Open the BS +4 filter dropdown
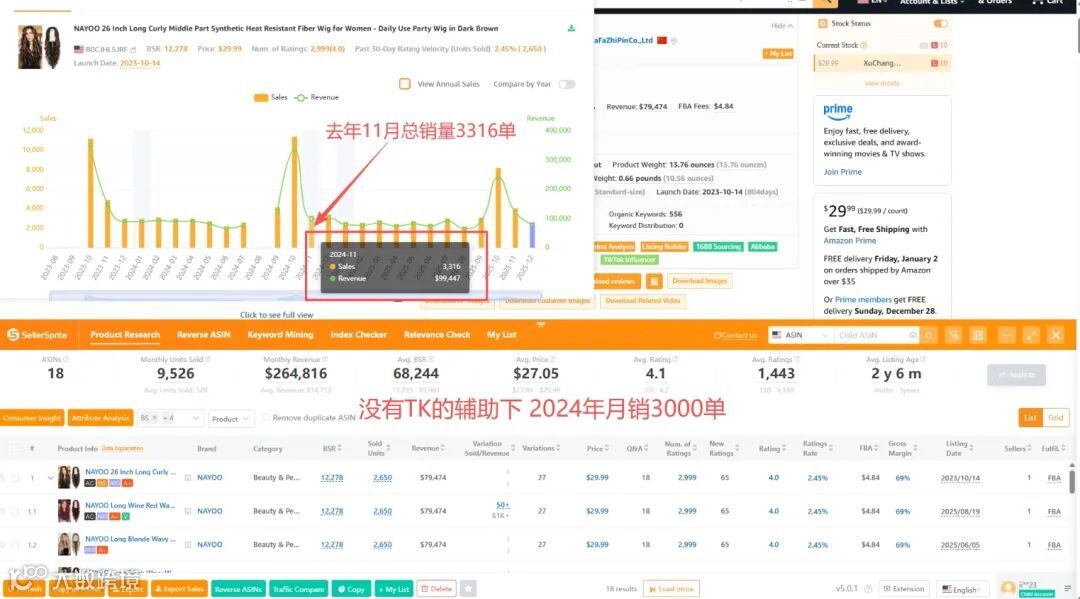 click(x=170, y=418)
